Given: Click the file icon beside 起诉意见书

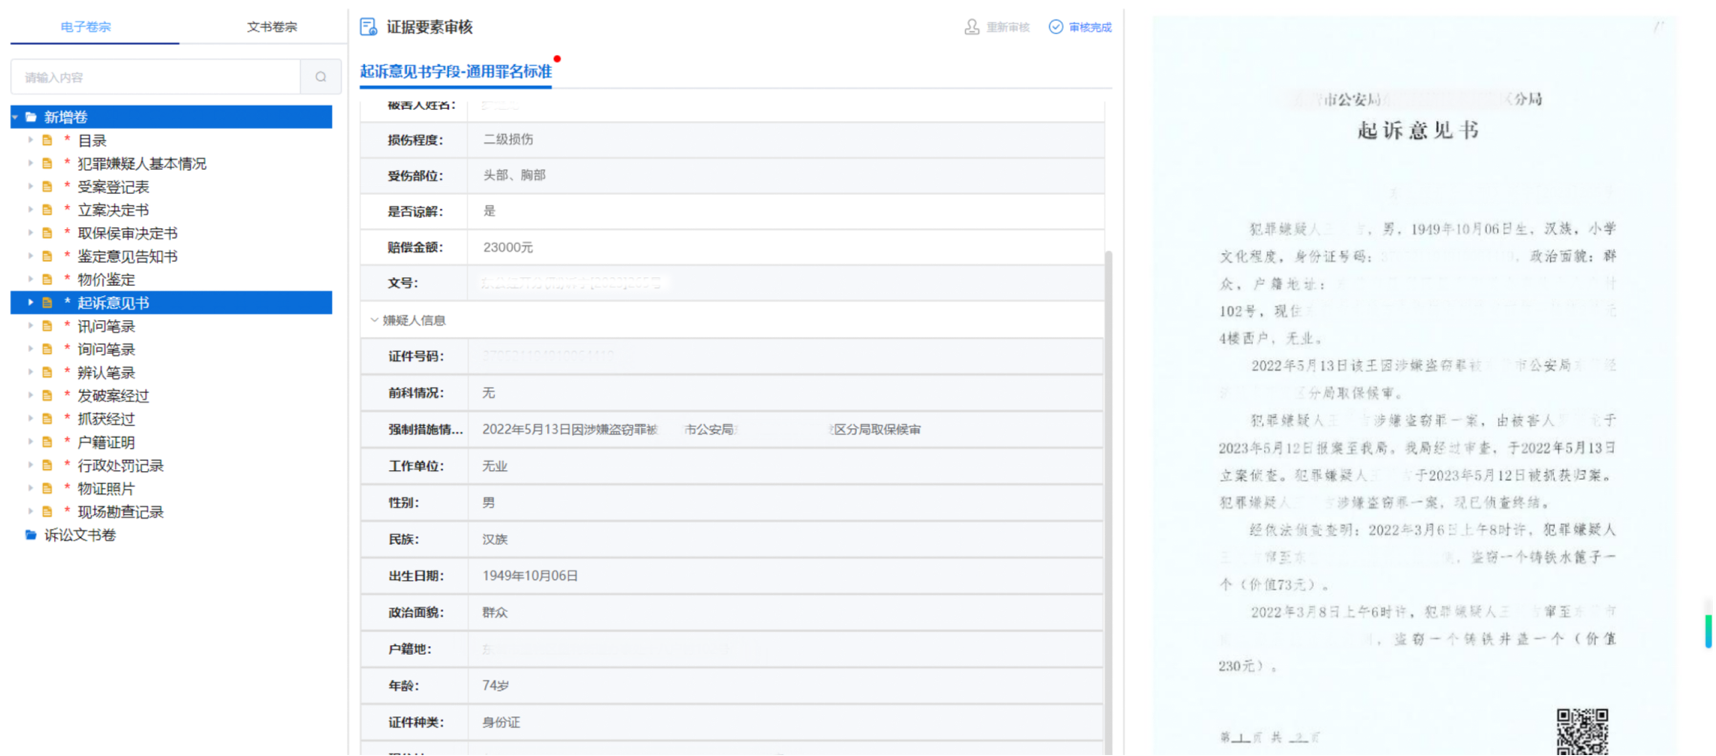Looking at the screenshot, I should 47,302.
